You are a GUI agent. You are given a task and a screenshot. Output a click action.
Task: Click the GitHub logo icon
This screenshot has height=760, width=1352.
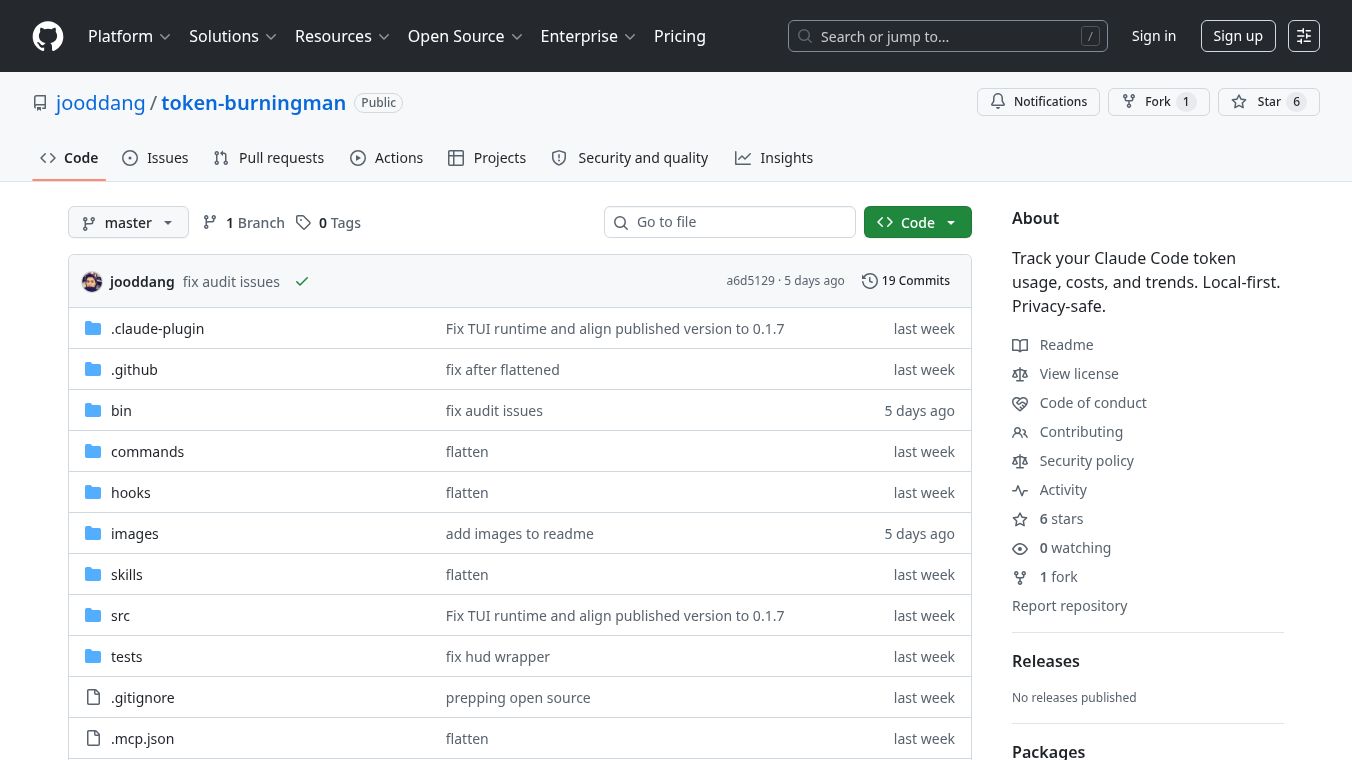click(x=48, y=36)
